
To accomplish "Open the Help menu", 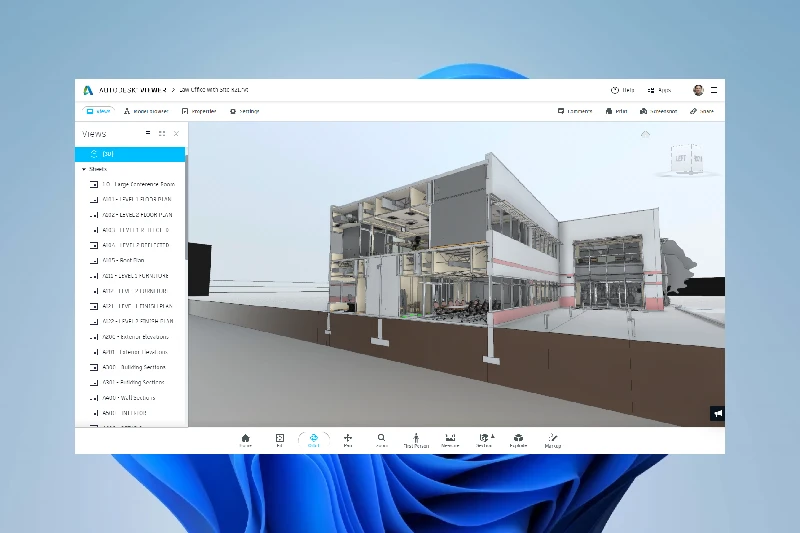I will 622,90.
